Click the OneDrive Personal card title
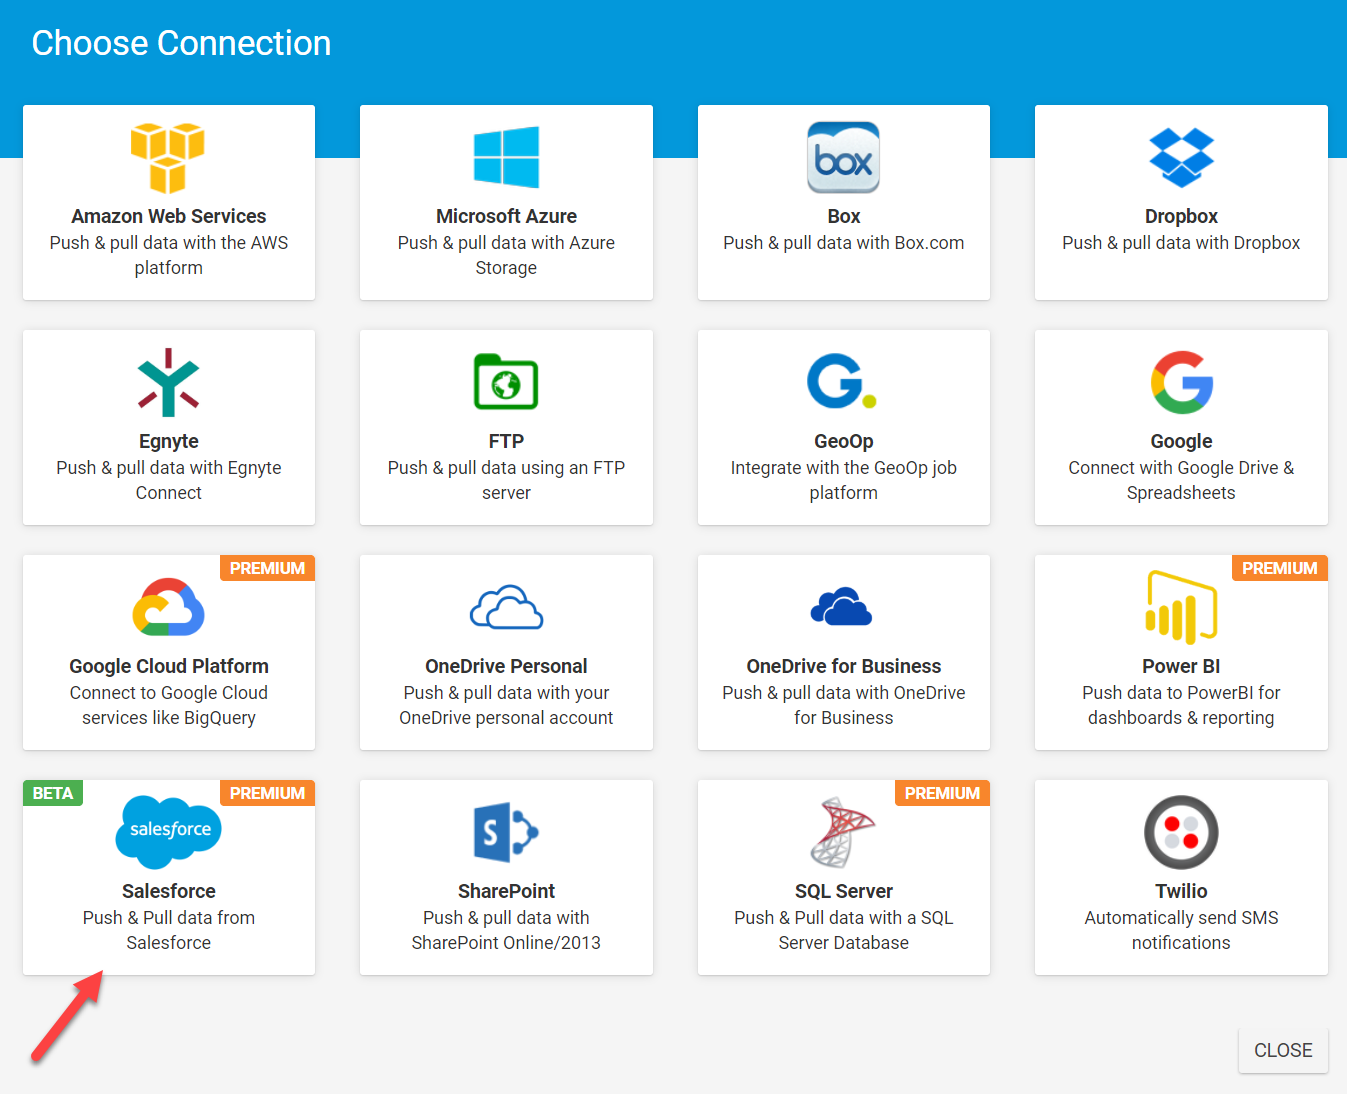This screenshot has height=1094, width=1347. point(506,666)
